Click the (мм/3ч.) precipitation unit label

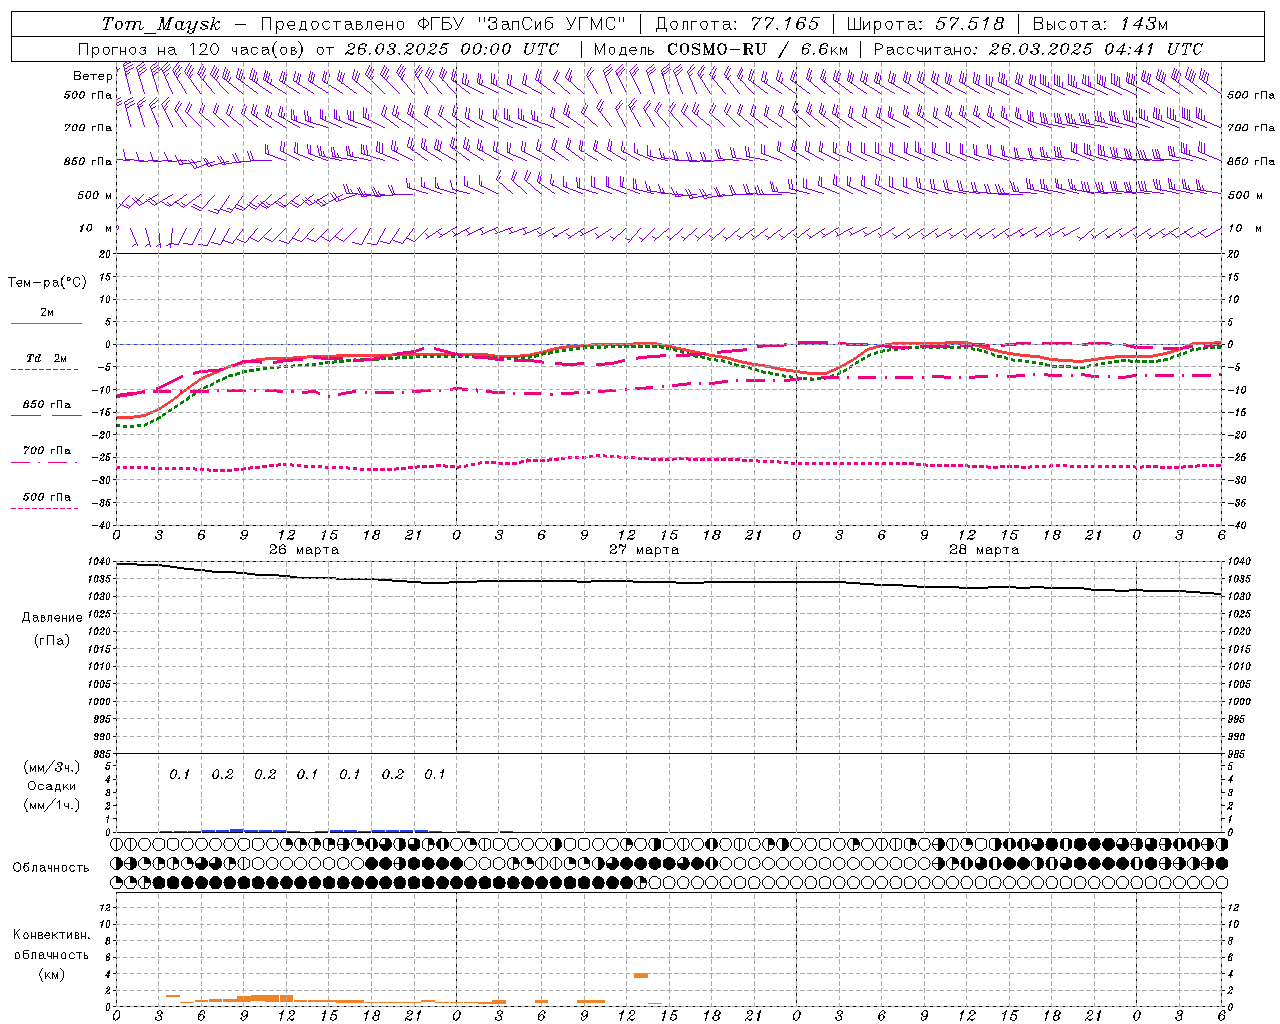[x=52, y=767]
